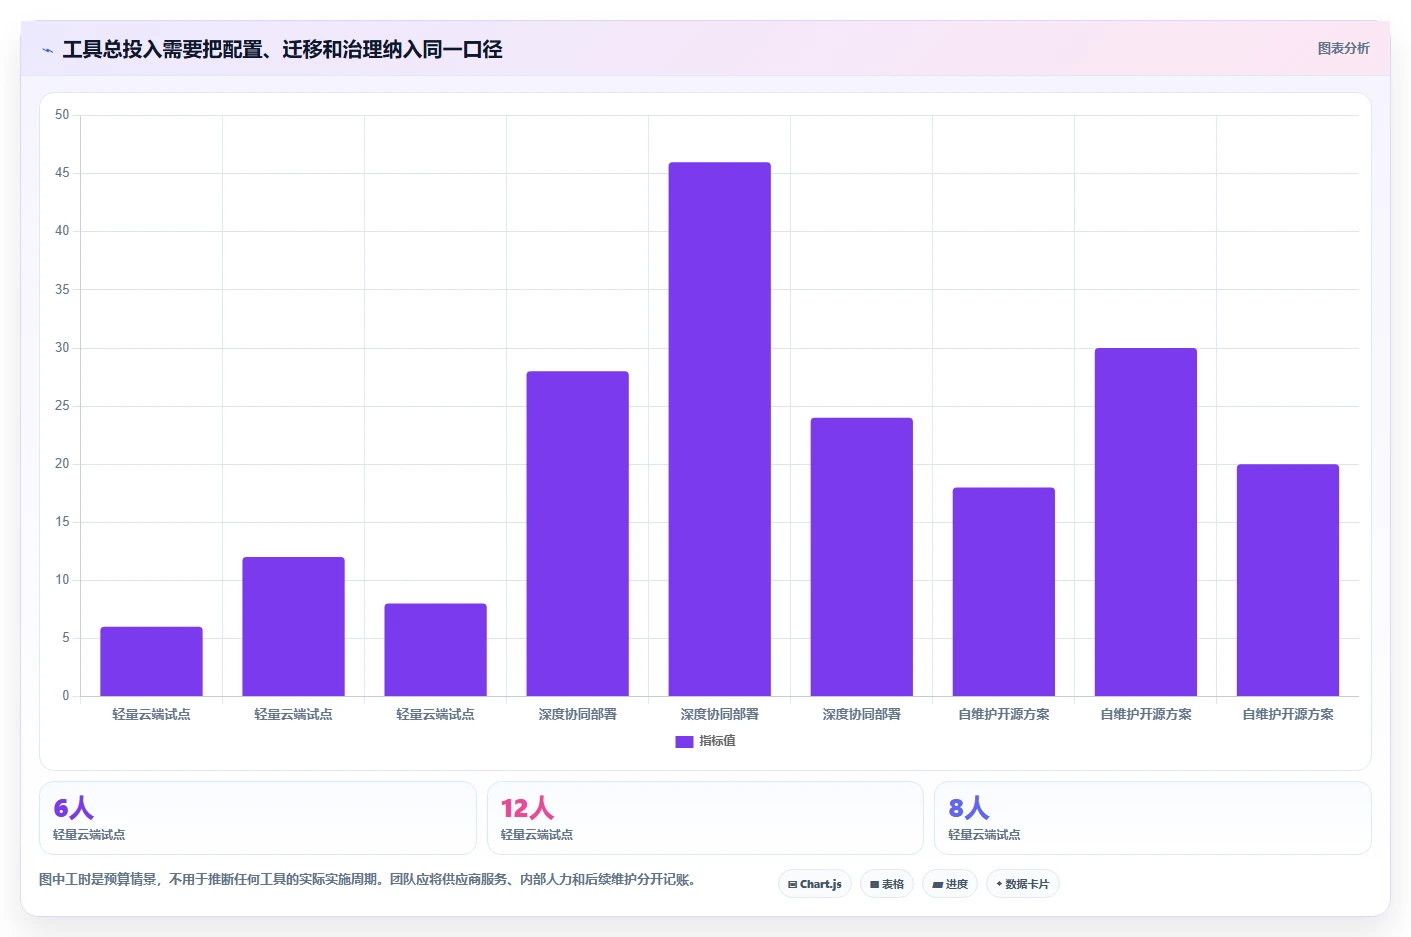Click the y-axis tick label 10
This screenshot has height=937, width=1411.
coord(62,580)
